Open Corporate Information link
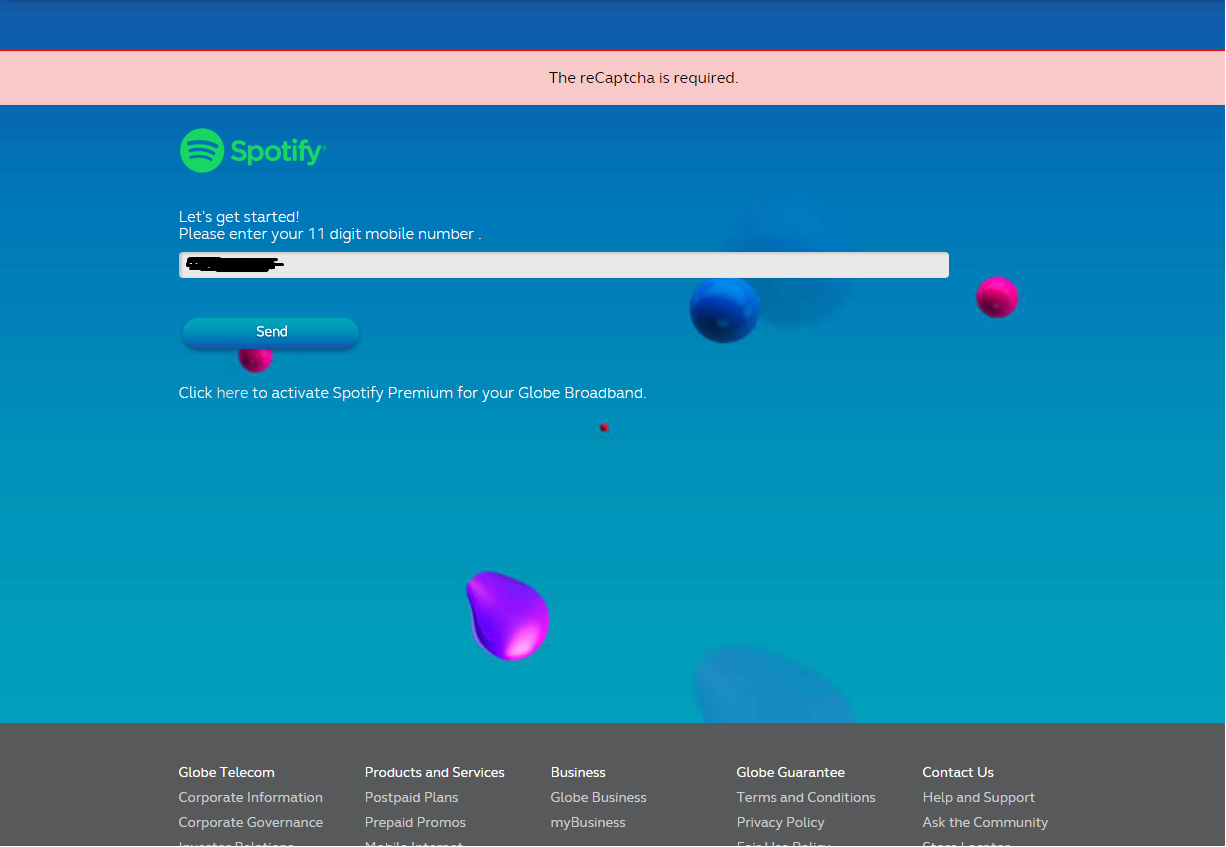 (250, 797)
